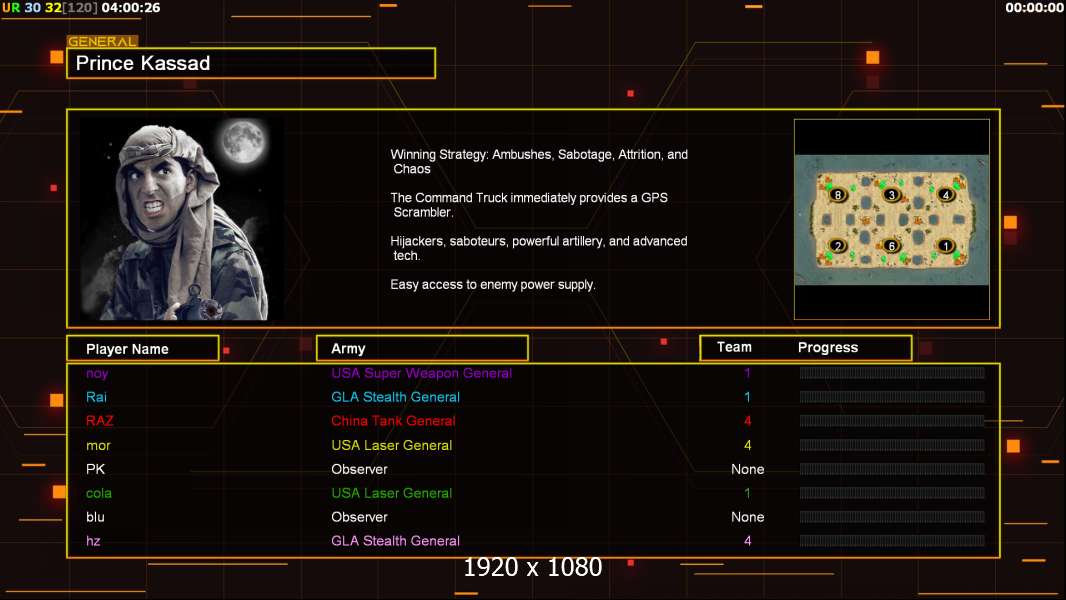Screen dimensions: 1066x600
Task: Click player name Rai
Action: coord(96,397)
